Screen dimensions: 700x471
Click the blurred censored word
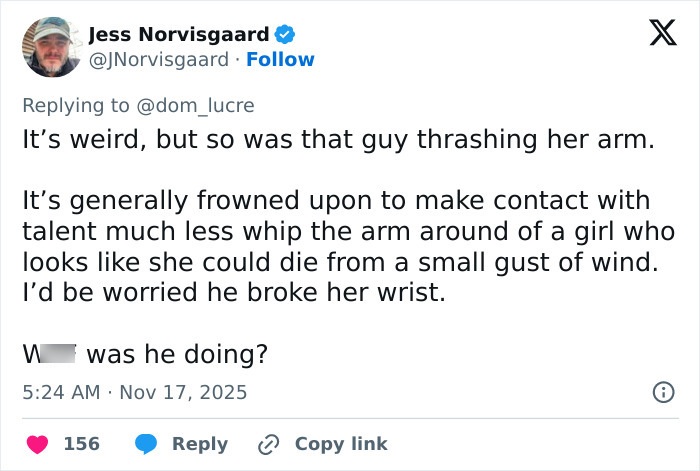pos(58,354)
